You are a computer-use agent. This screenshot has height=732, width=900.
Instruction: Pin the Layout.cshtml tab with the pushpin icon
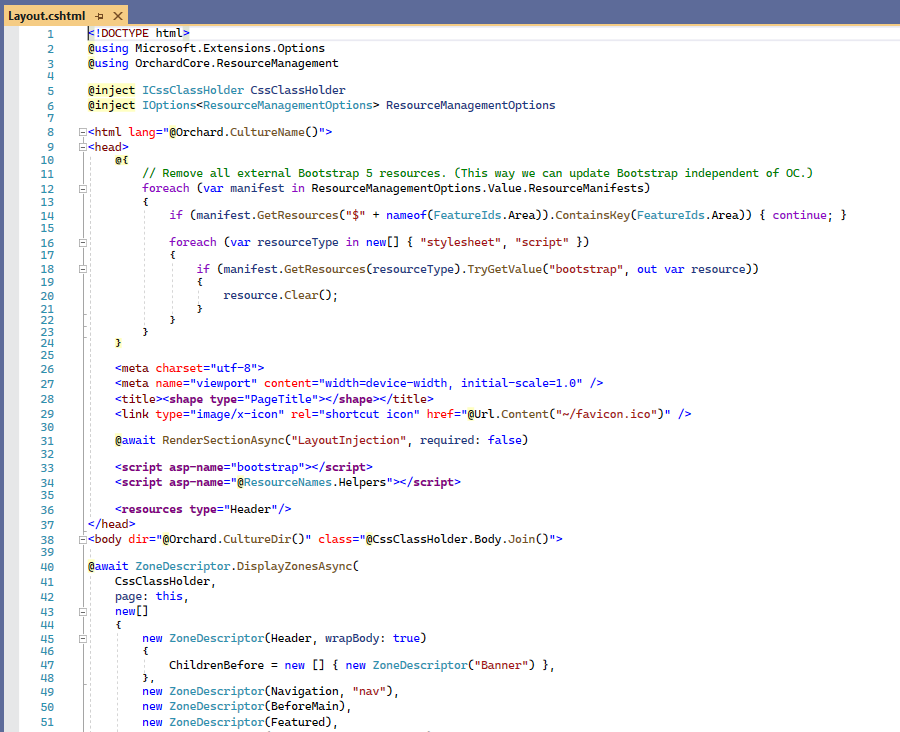click(x=99, y=16)
